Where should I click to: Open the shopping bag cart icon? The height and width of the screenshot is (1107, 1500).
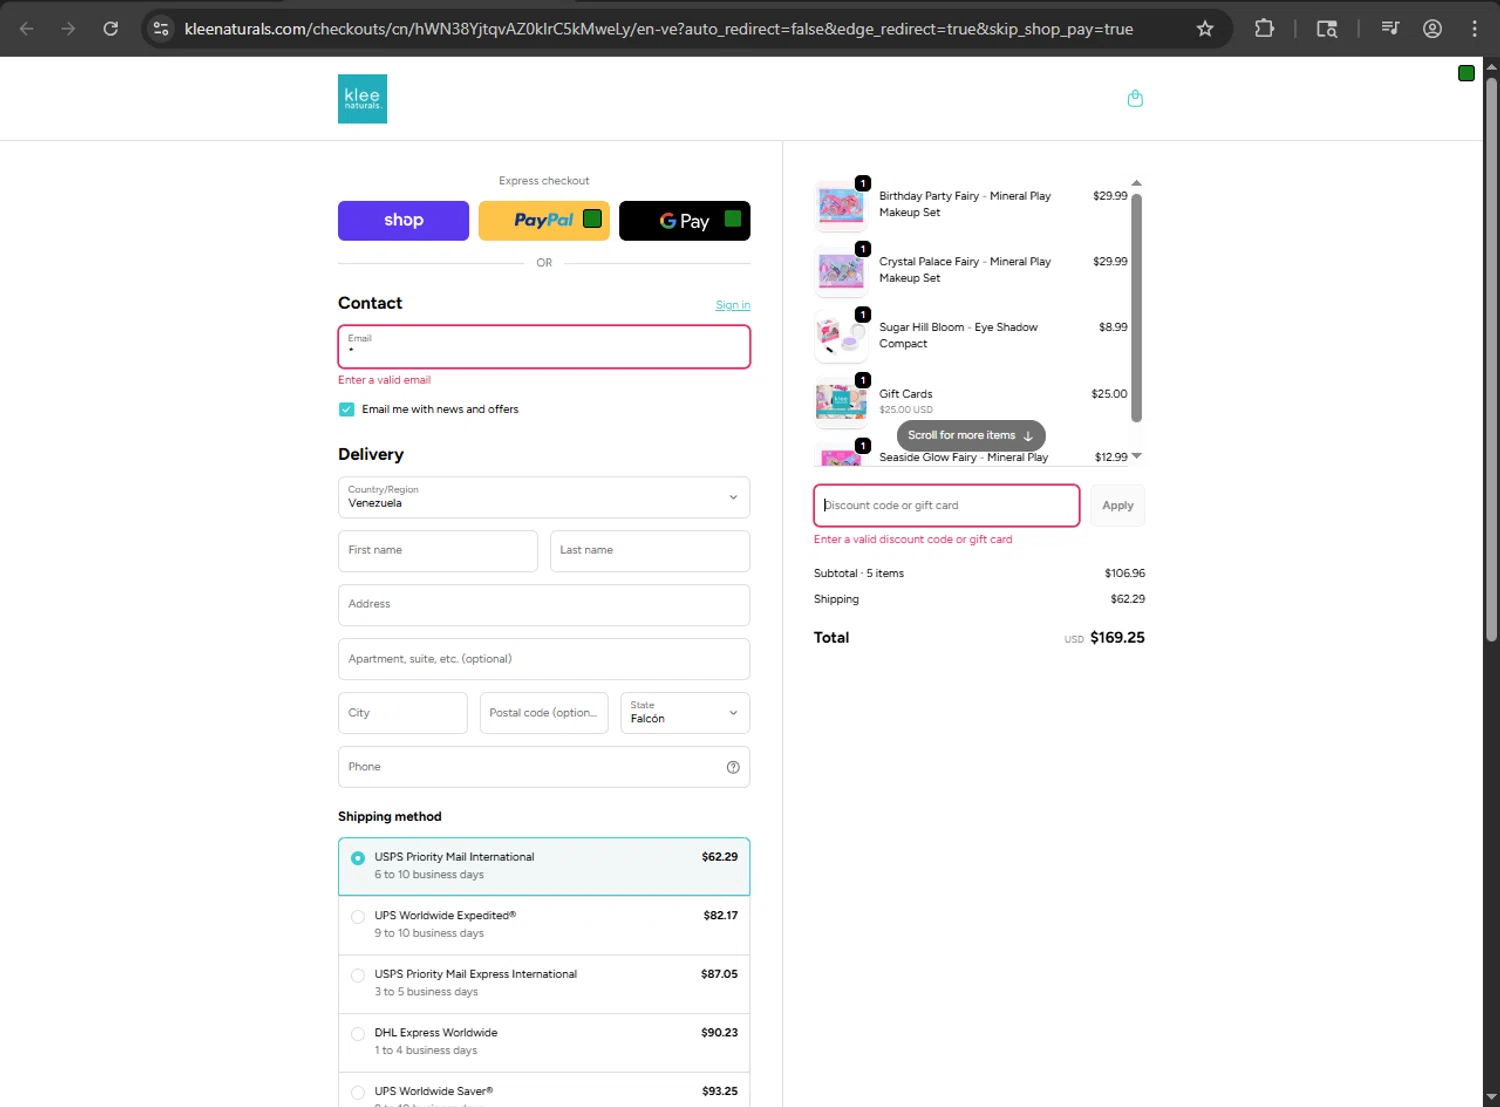(x=1135, y=98)
